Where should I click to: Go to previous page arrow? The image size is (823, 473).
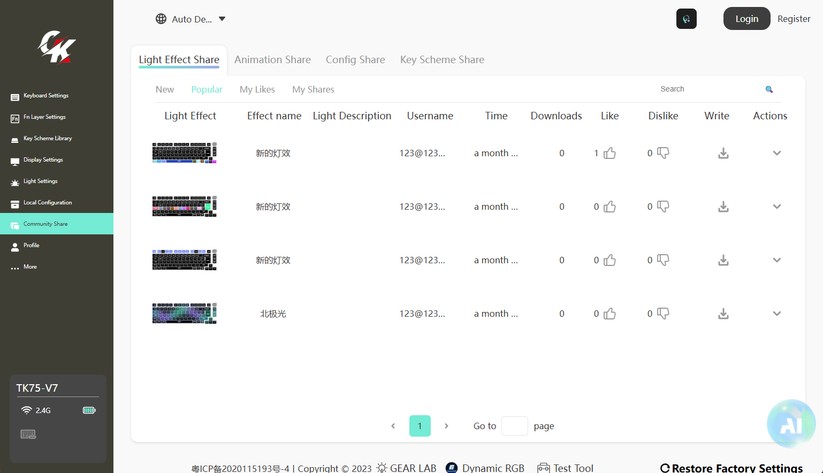pos(393,426)
